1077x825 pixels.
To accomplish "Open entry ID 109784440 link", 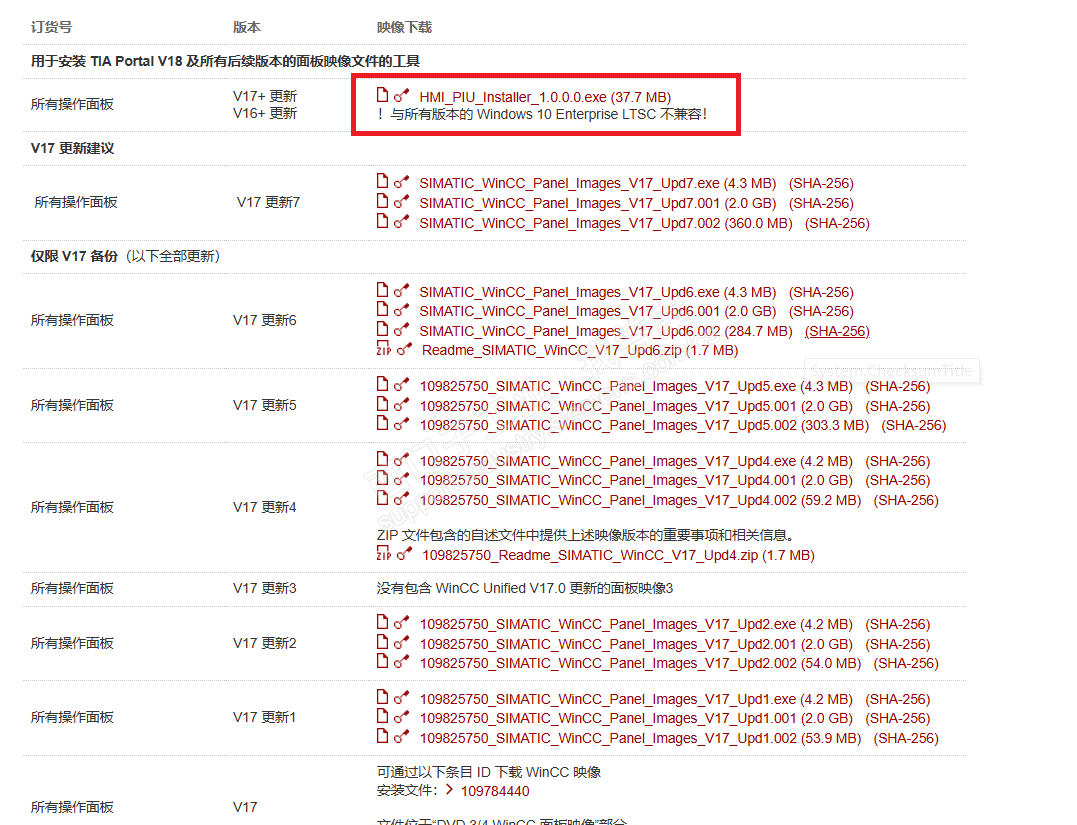I will (x=495, y=791).
